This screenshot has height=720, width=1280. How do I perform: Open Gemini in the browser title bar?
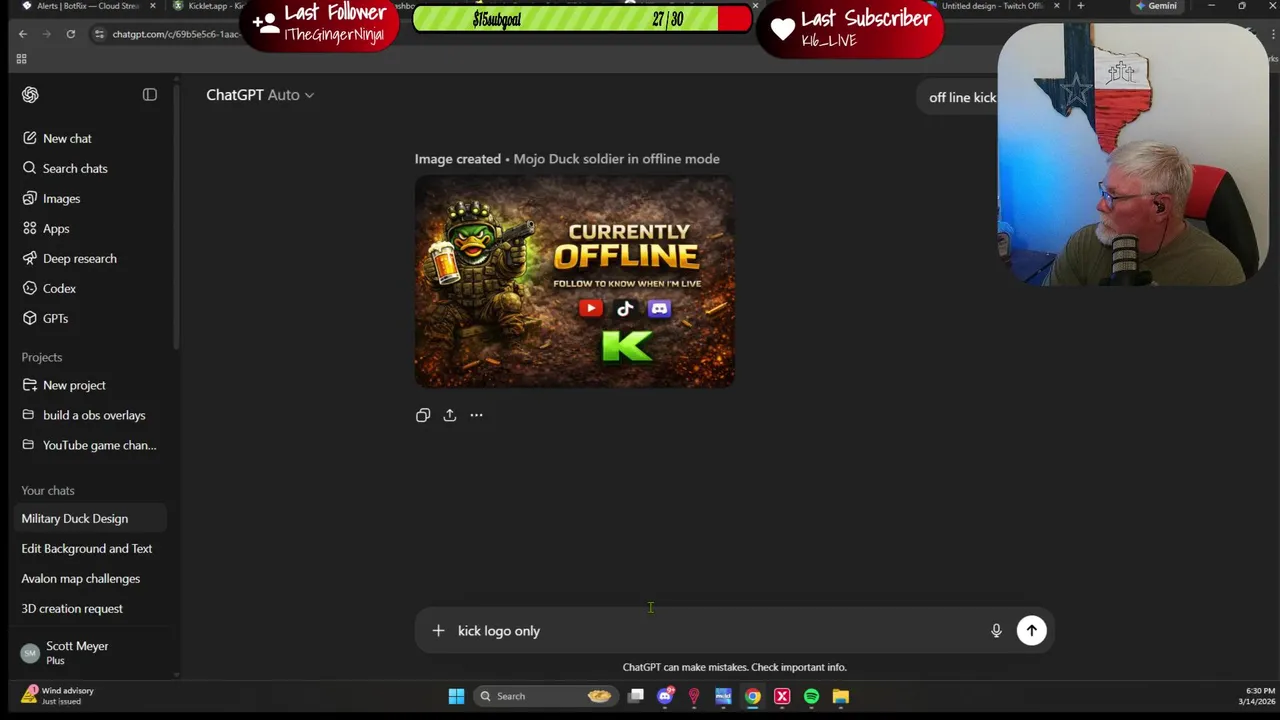(x=1157, y=6)
